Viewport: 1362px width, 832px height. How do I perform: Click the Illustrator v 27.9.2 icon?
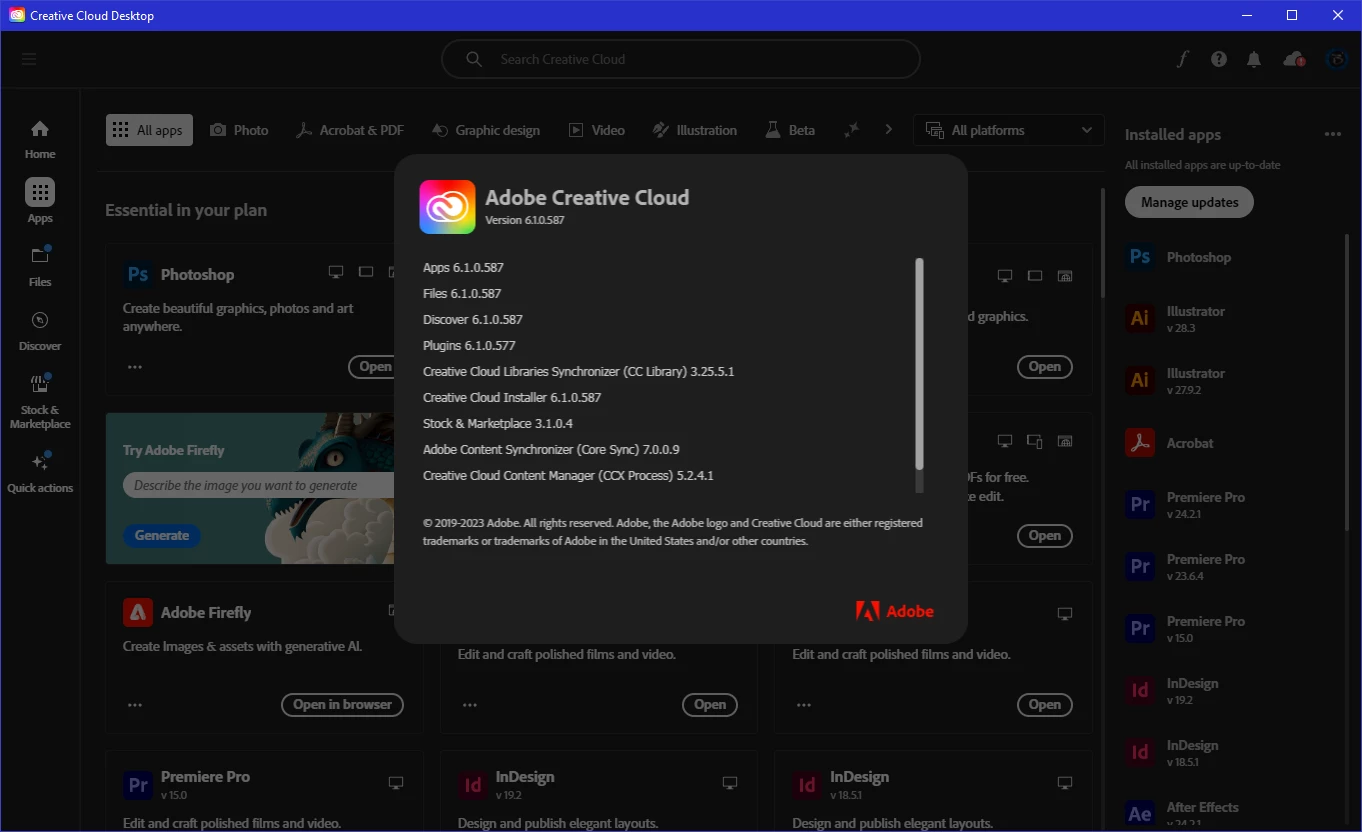1140,381
